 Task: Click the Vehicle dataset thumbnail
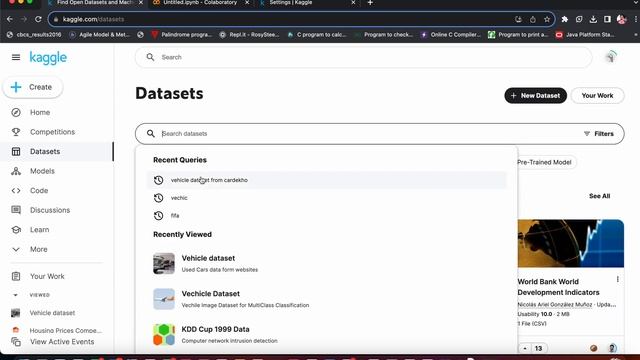click(164, 263)
